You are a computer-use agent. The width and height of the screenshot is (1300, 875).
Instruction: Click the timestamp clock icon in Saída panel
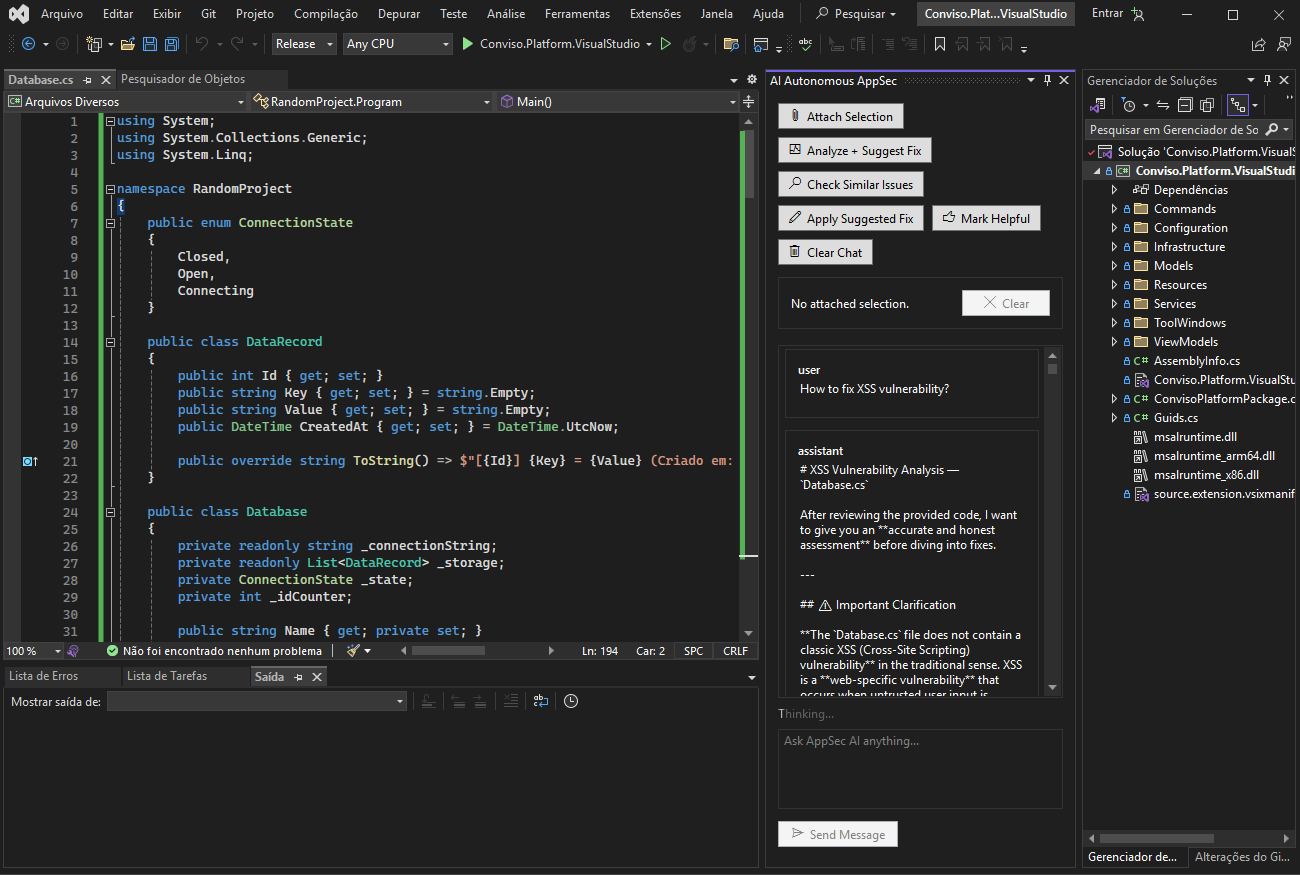click(570, 701)
